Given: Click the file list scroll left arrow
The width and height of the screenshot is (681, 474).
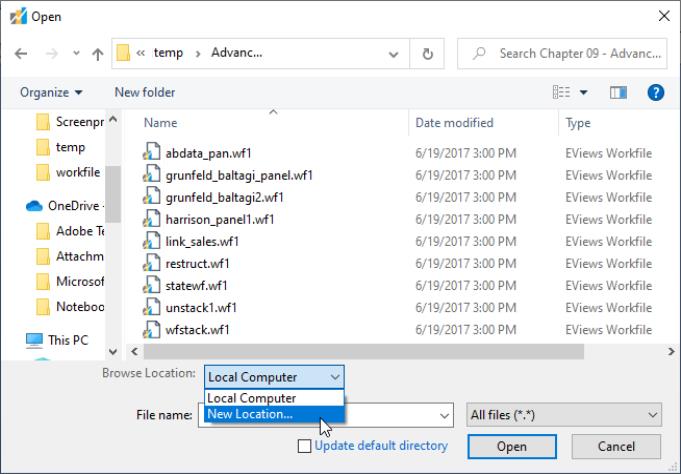Looking at the screenshot, I should click(134, 351).
